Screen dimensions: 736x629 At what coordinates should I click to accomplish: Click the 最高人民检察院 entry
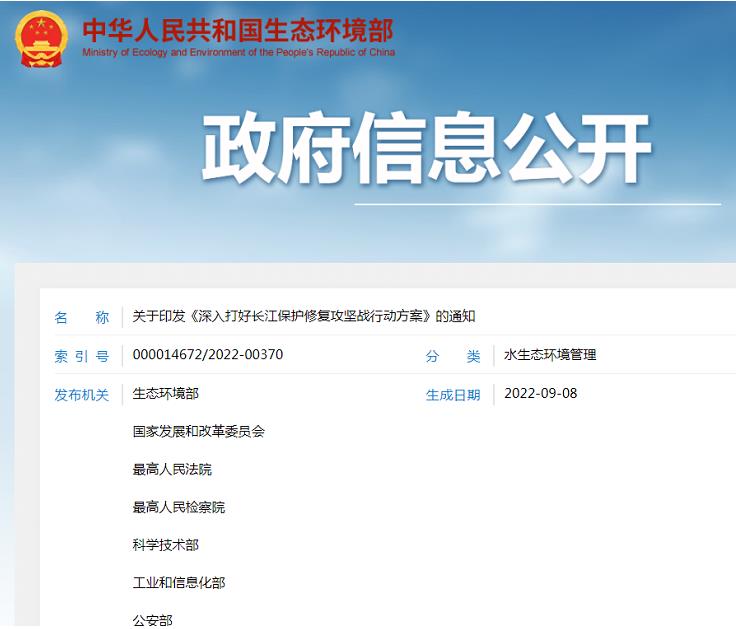179,508
